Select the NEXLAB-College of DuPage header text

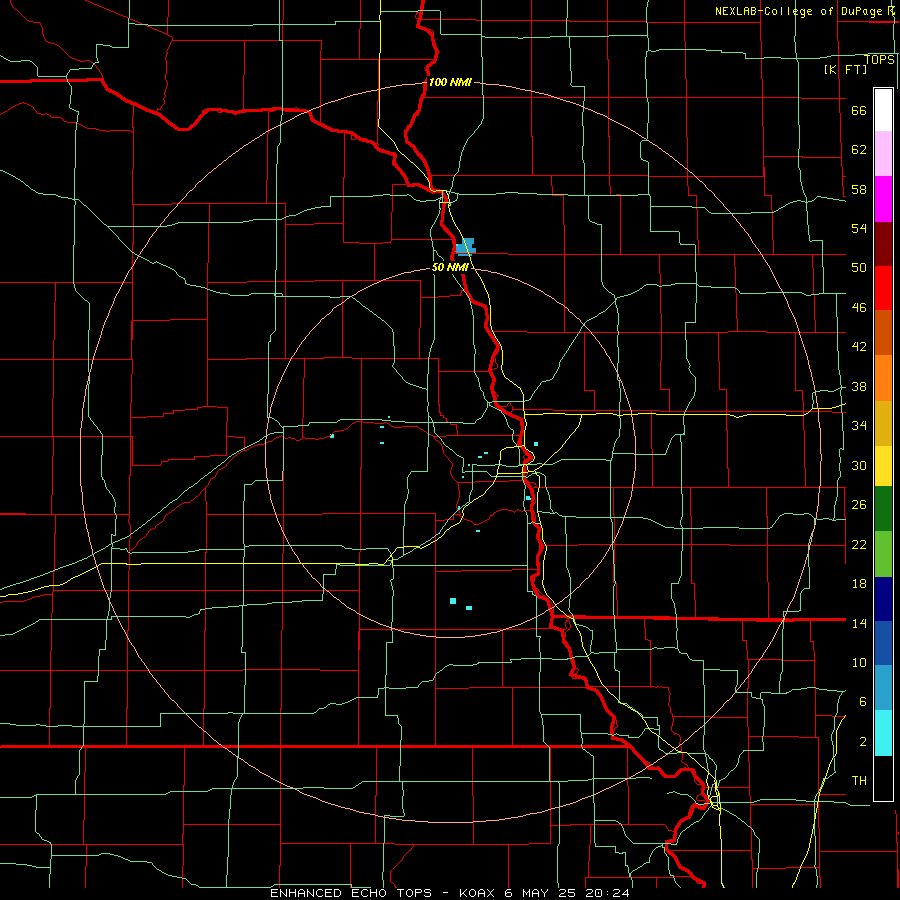click(x=805, y=11)
